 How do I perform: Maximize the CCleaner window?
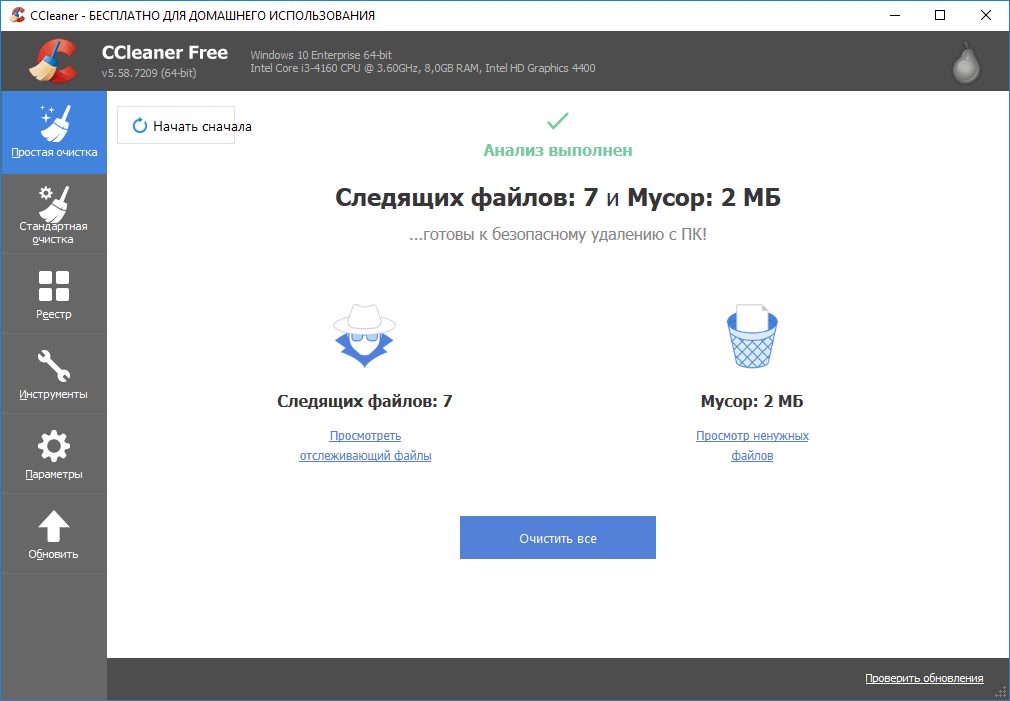(940, 15)
